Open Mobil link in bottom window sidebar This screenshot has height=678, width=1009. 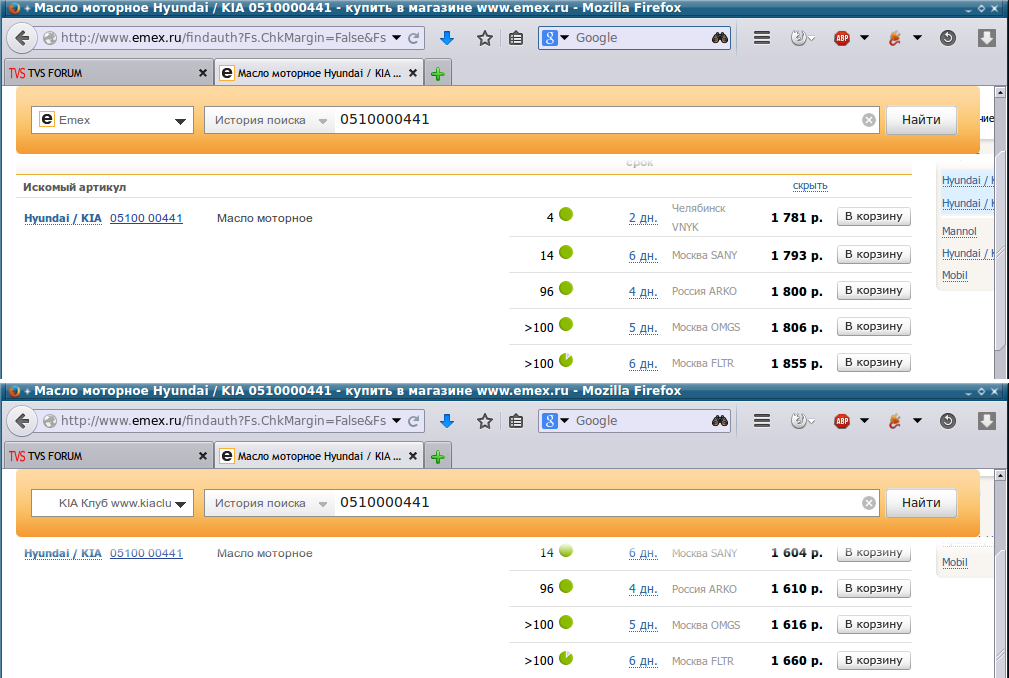click(x=954, y=563)
